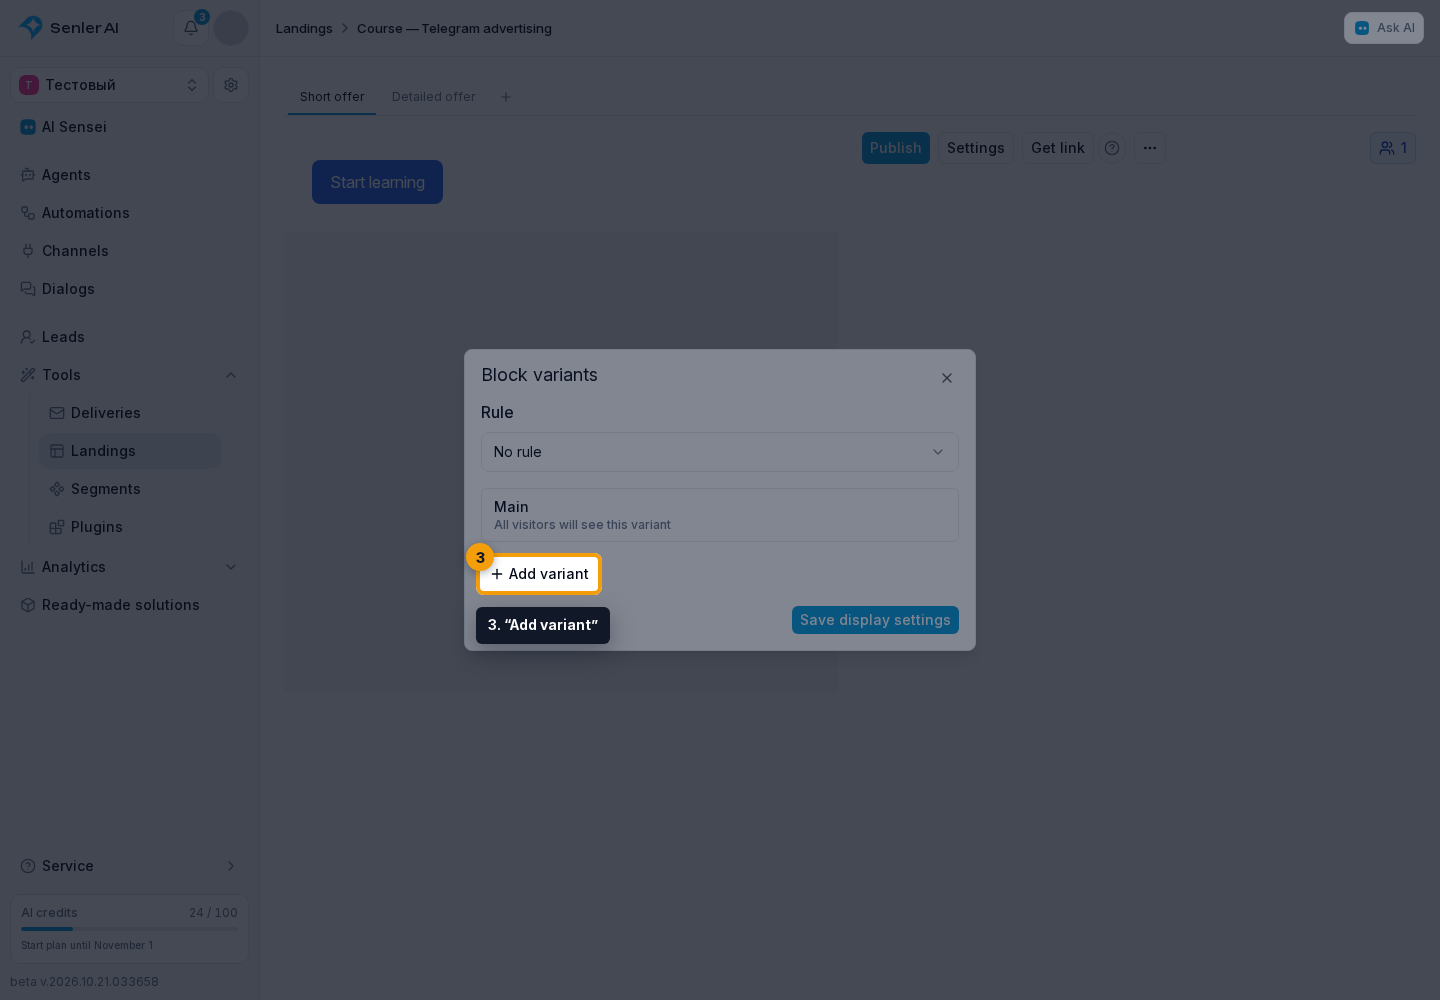Click the Start learning button
Image resolution: width=1440 pixels, height=1000 pixels.
tap(377, 182)
